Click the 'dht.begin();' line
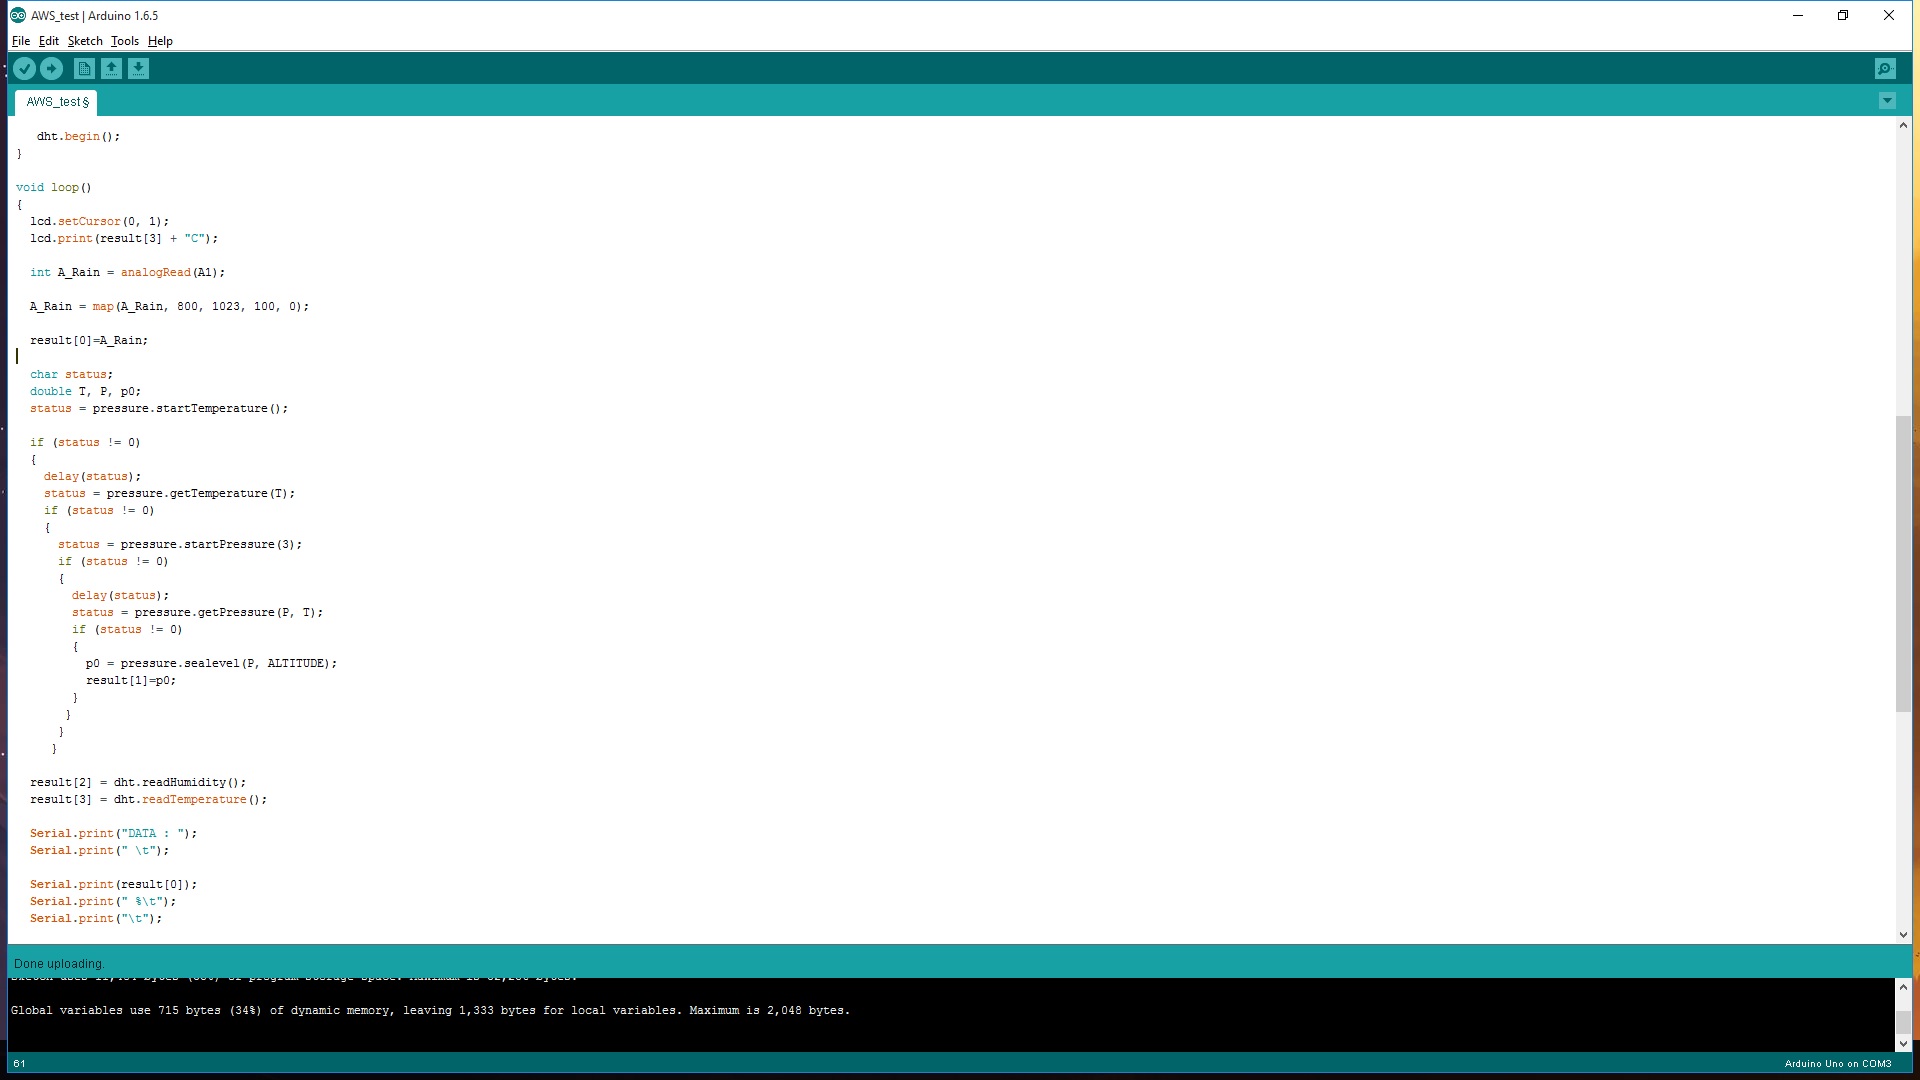1920x1080 pixels. (78, 137)
